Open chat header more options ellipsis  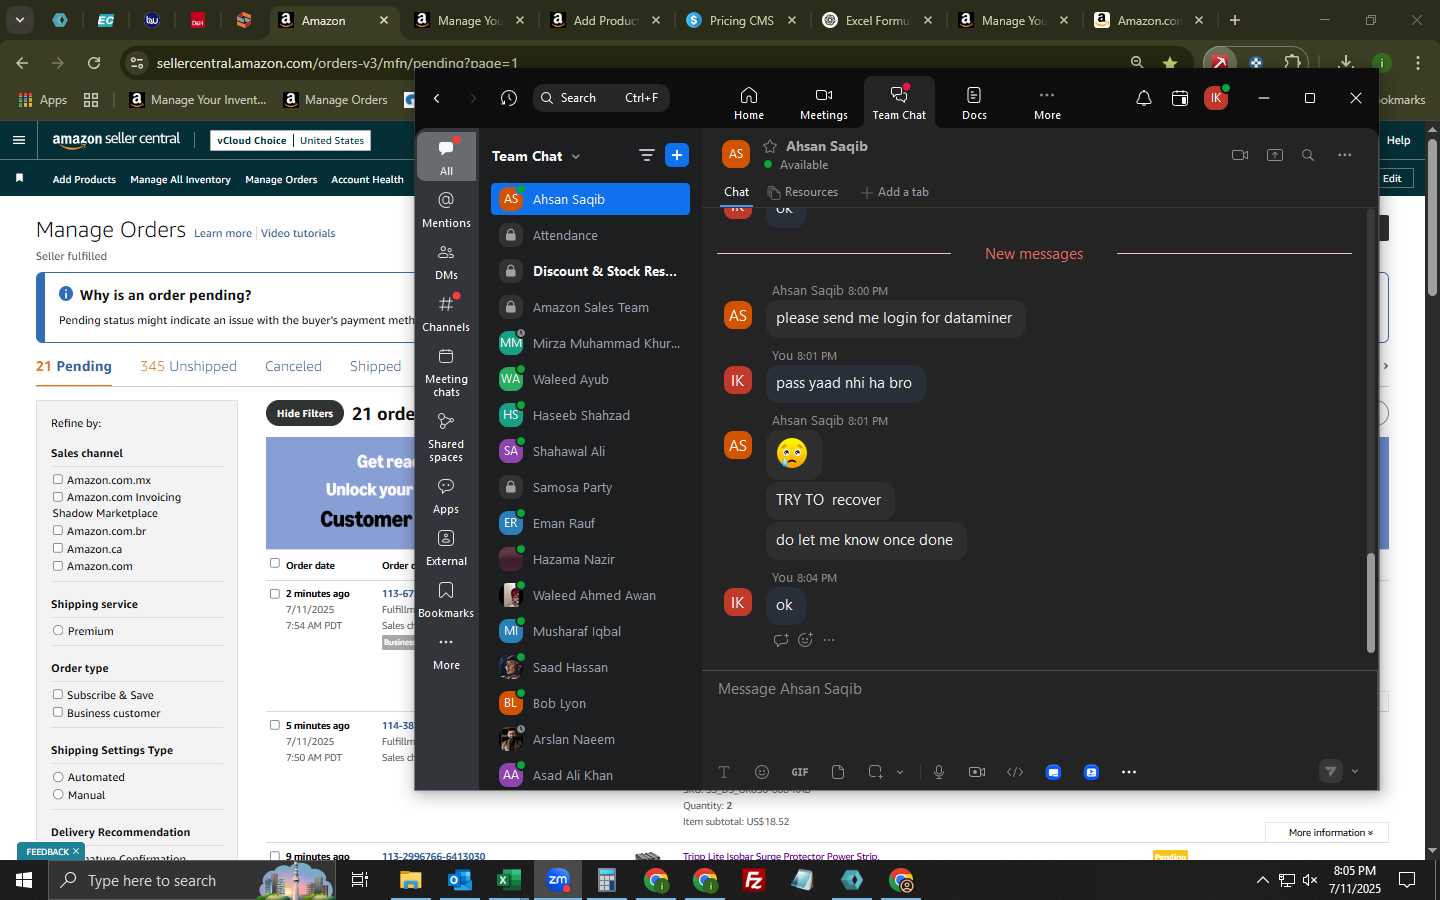1345,155
